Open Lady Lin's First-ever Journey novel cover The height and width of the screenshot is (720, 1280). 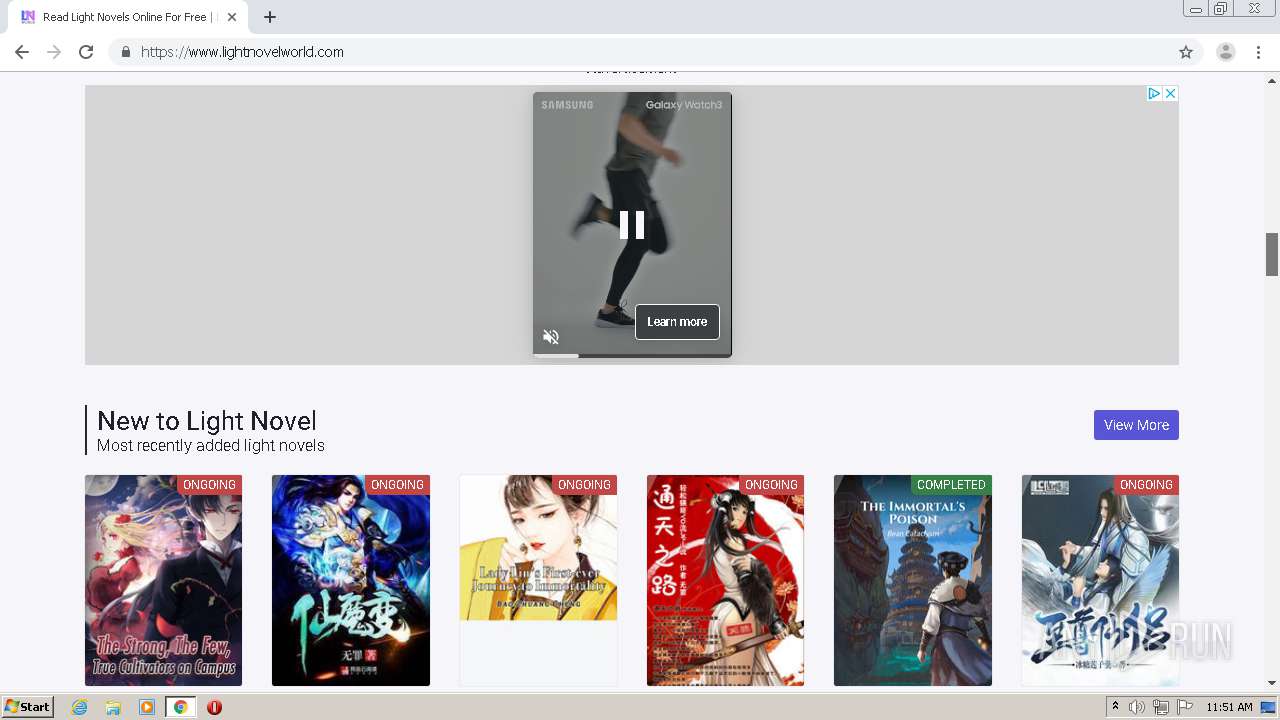[538, 548]
